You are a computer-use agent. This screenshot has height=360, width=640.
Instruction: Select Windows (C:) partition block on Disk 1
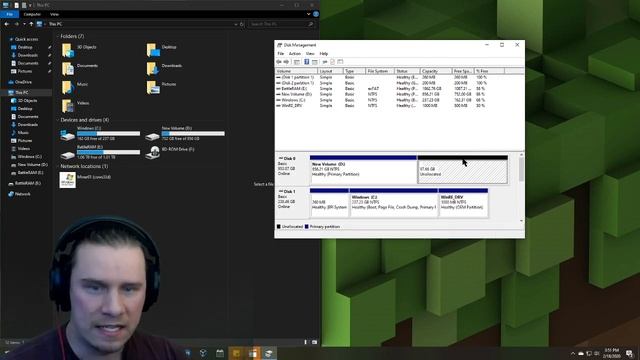394,203
